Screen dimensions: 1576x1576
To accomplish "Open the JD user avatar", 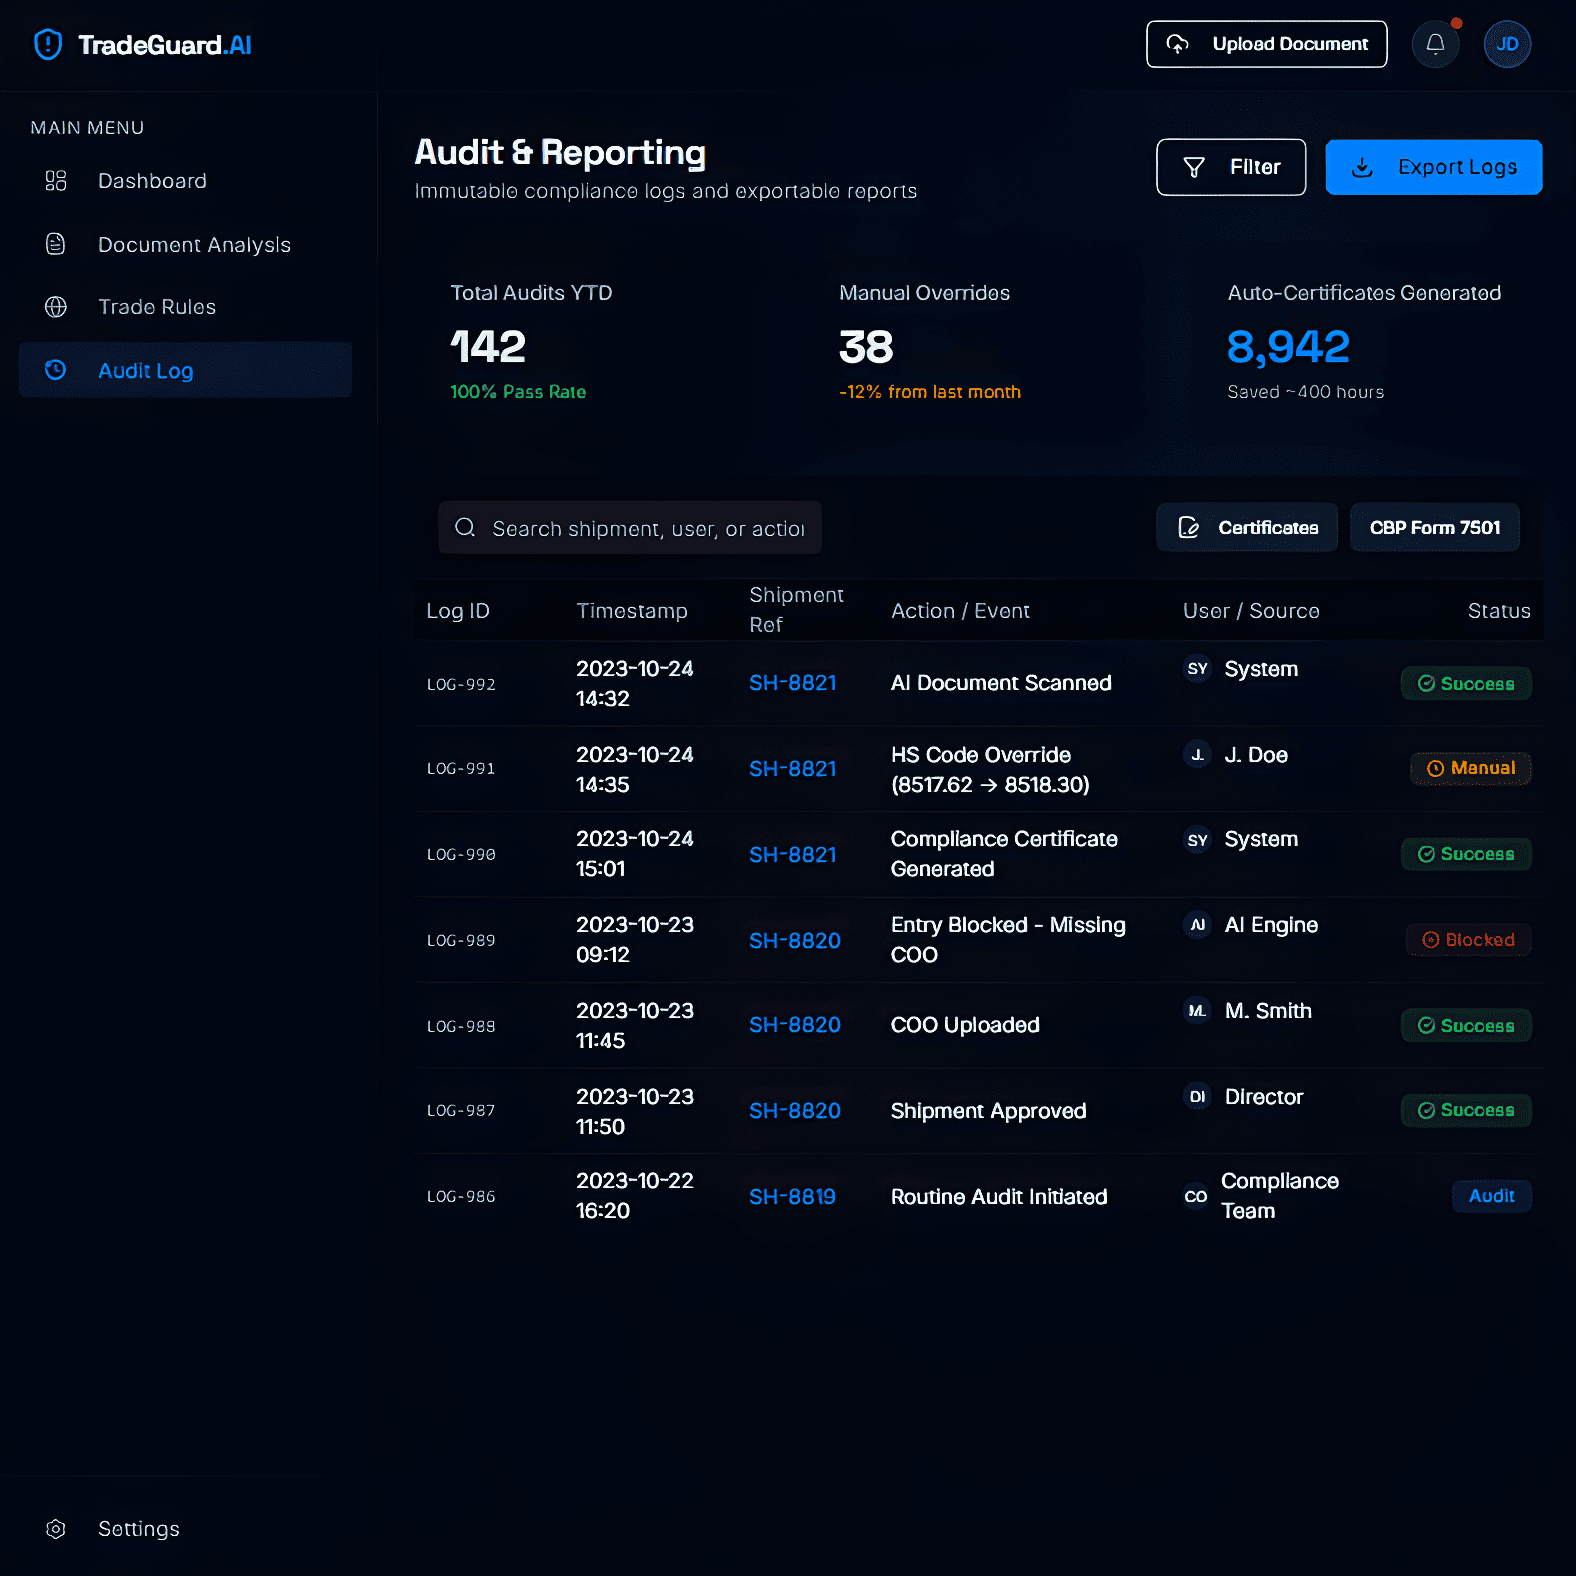I will click(1507, 44).
